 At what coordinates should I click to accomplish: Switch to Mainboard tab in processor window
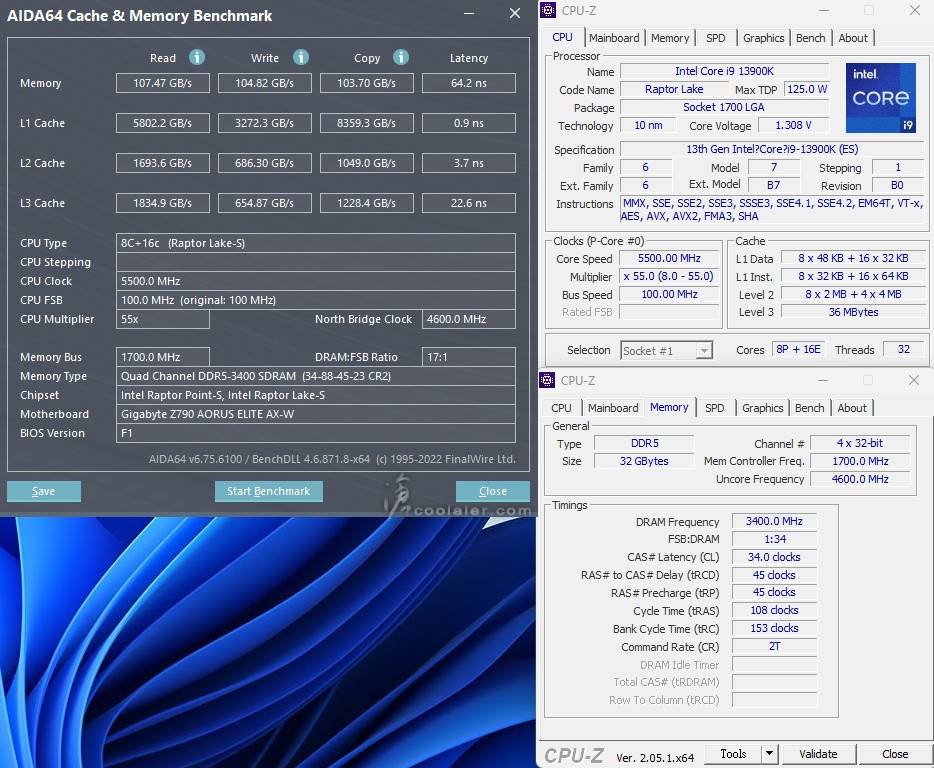point(614,38)
